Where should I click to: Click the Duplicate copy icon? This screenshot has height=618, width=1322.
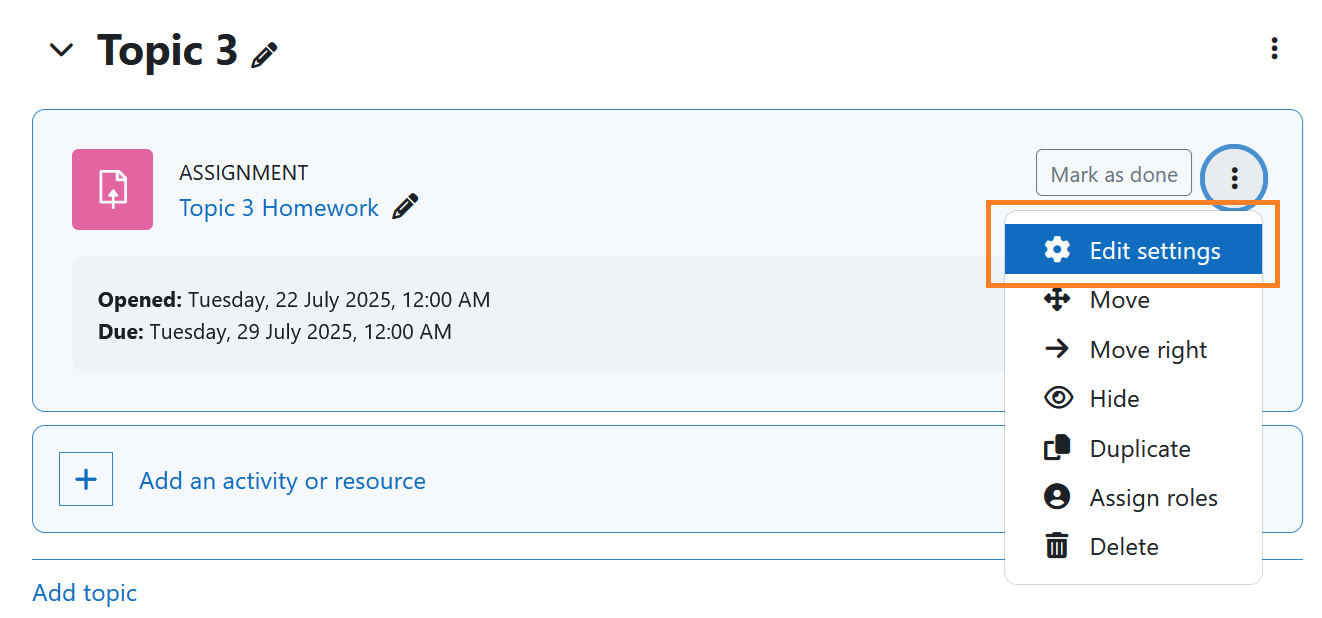1057,448
